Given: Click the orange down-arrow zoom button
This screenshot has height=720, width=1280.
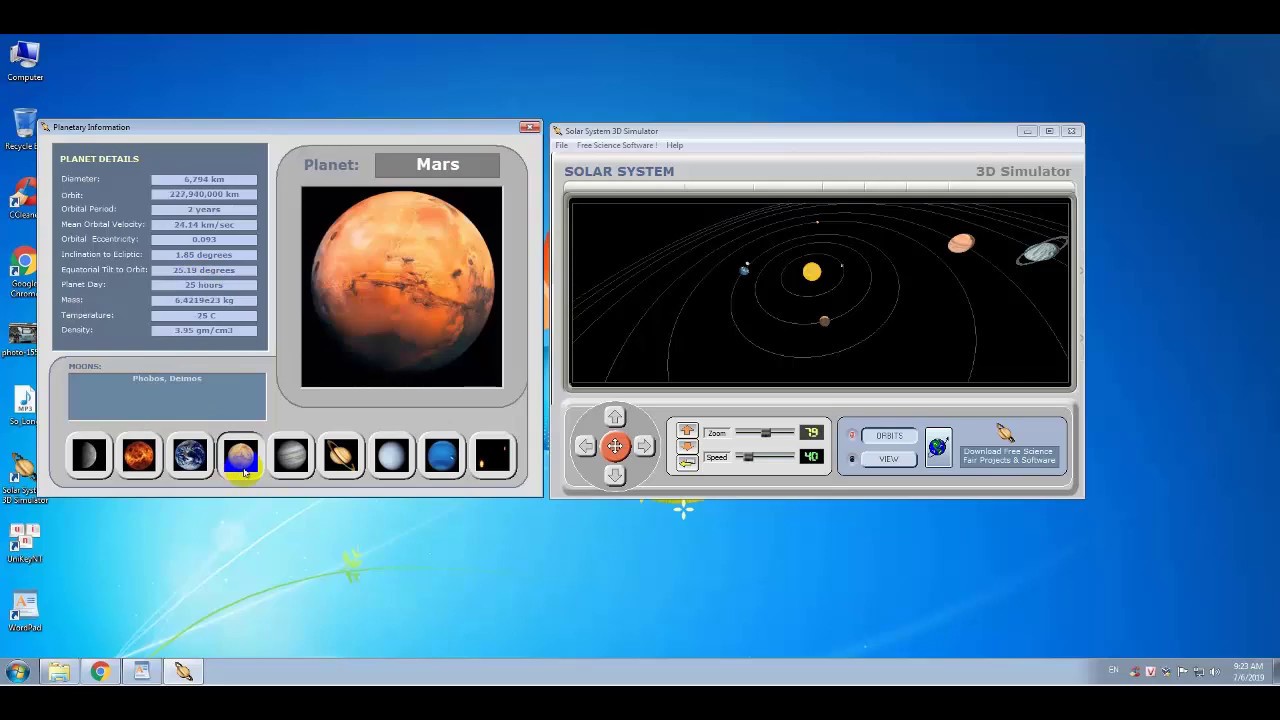Looking at the screenshot, I should pyautogui.click(x=686, y=446).
